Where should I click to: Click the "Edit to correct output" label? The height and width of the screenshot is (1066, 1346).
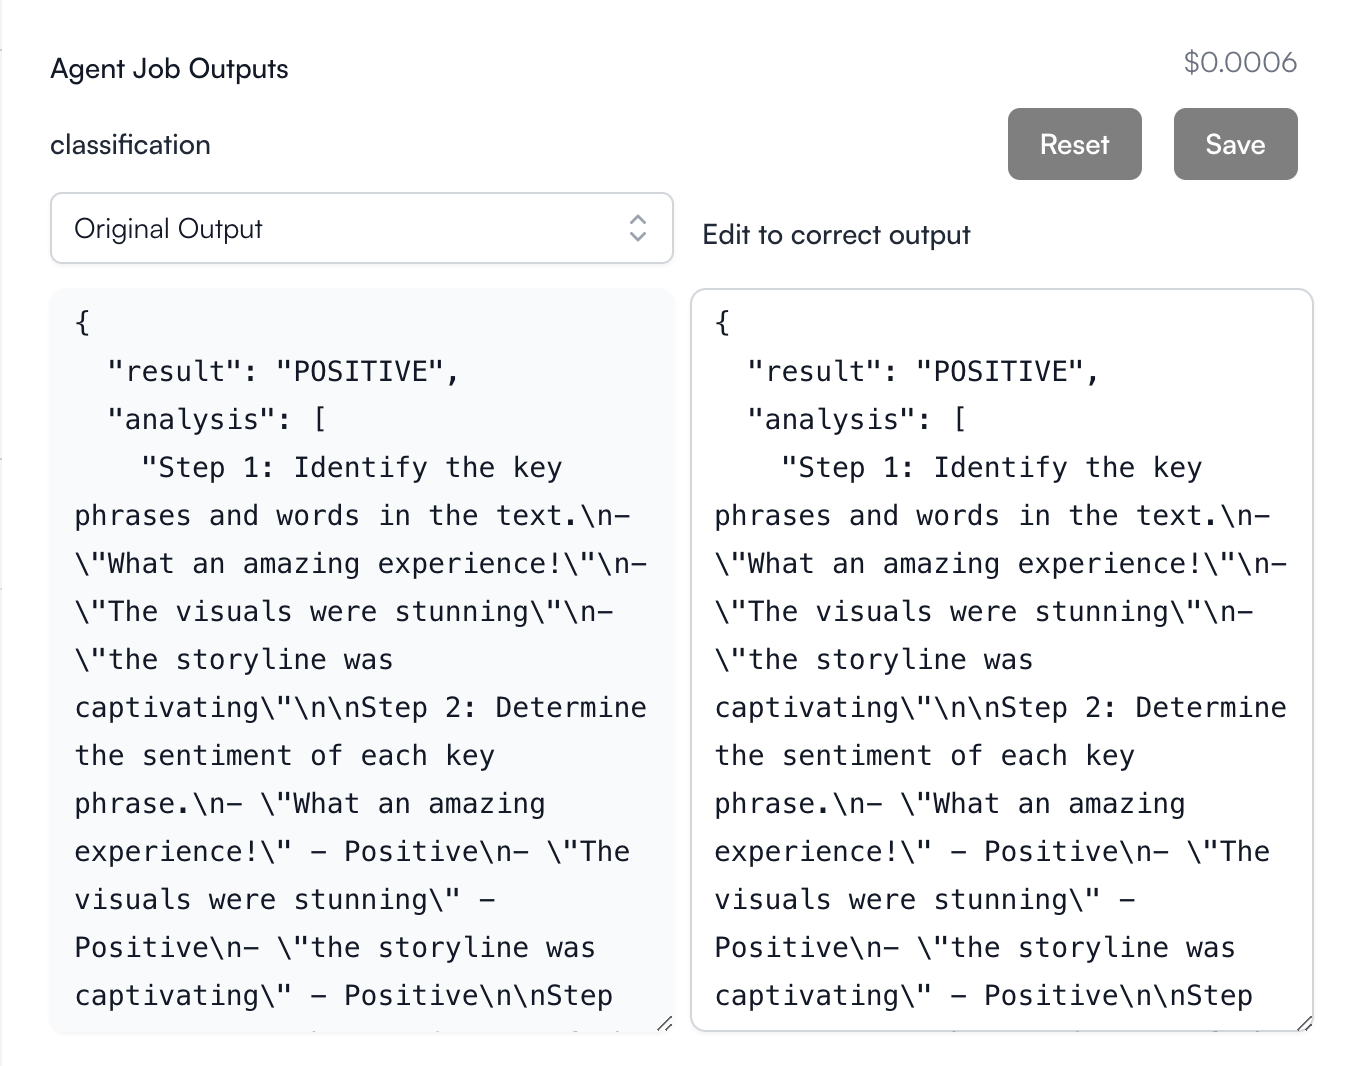[836, 235]
